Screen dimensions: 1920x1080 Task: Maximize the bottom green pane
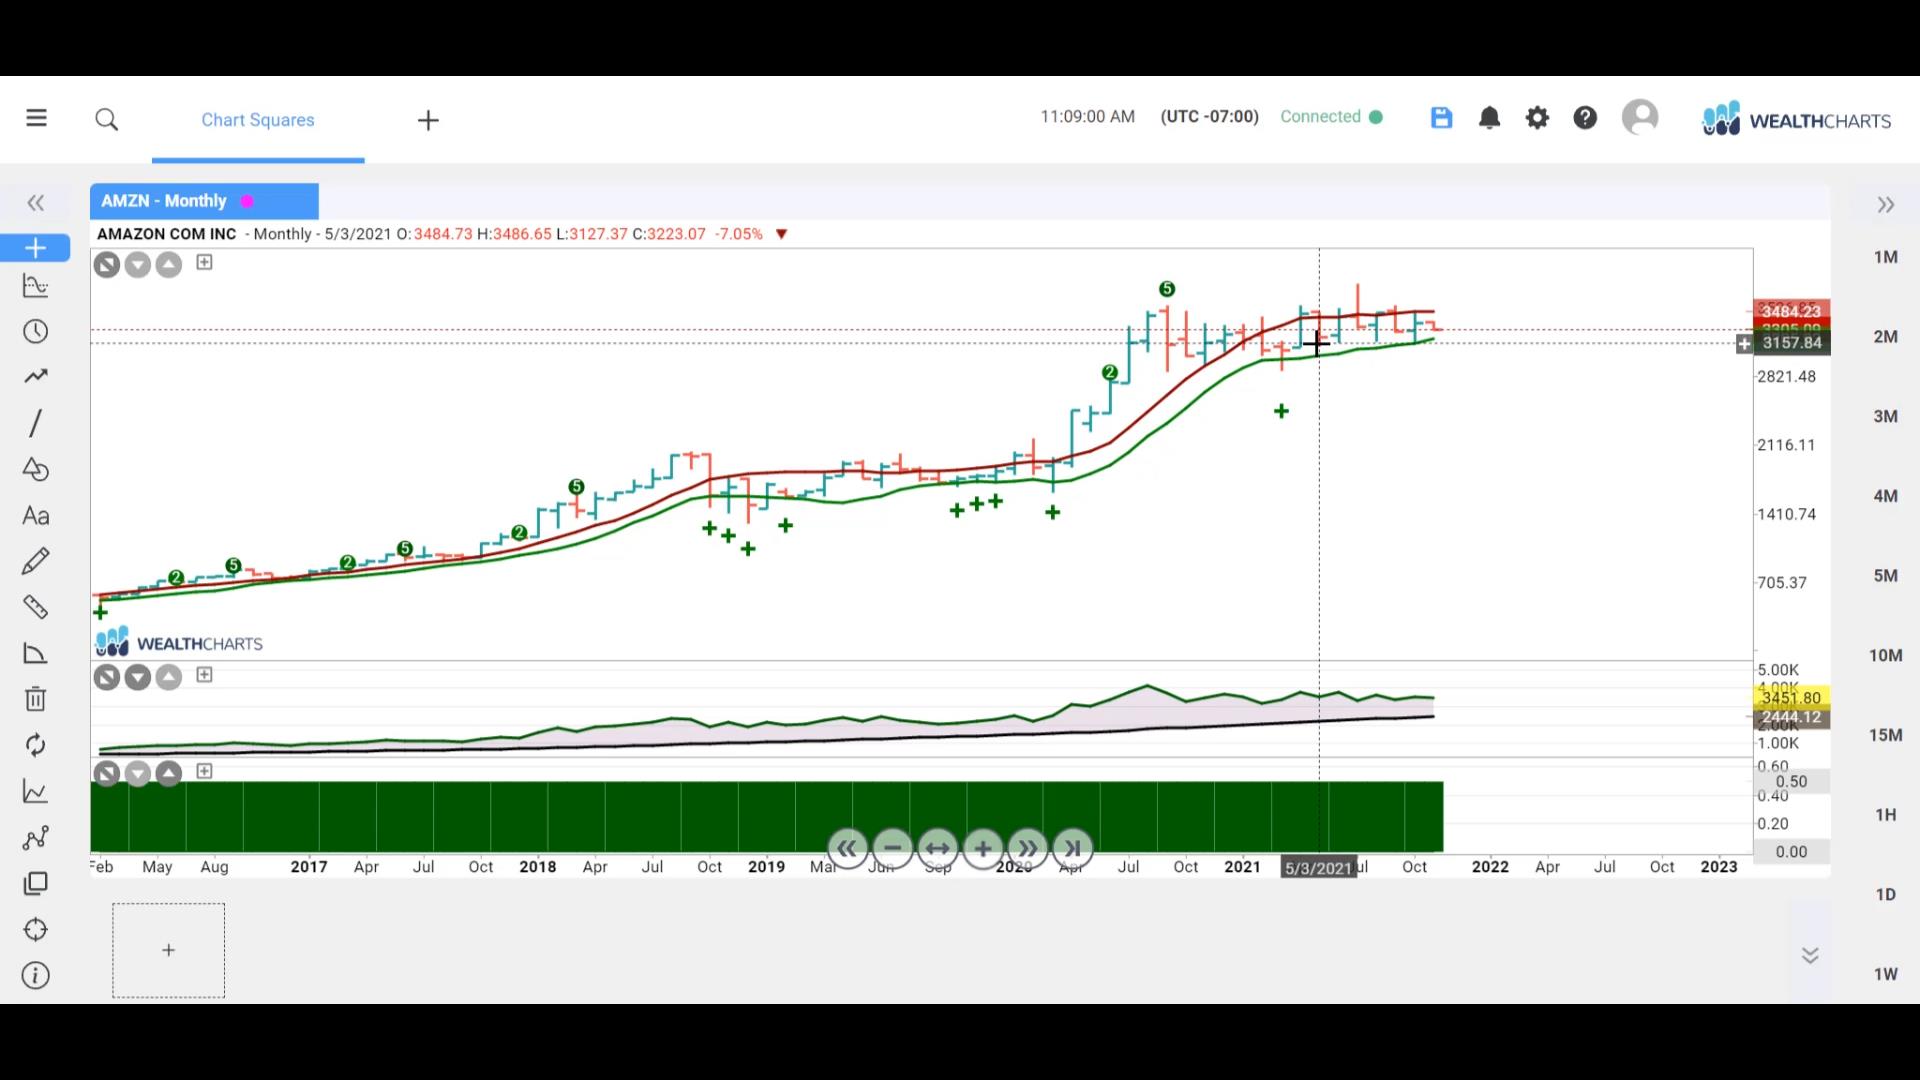pos(204,771)
